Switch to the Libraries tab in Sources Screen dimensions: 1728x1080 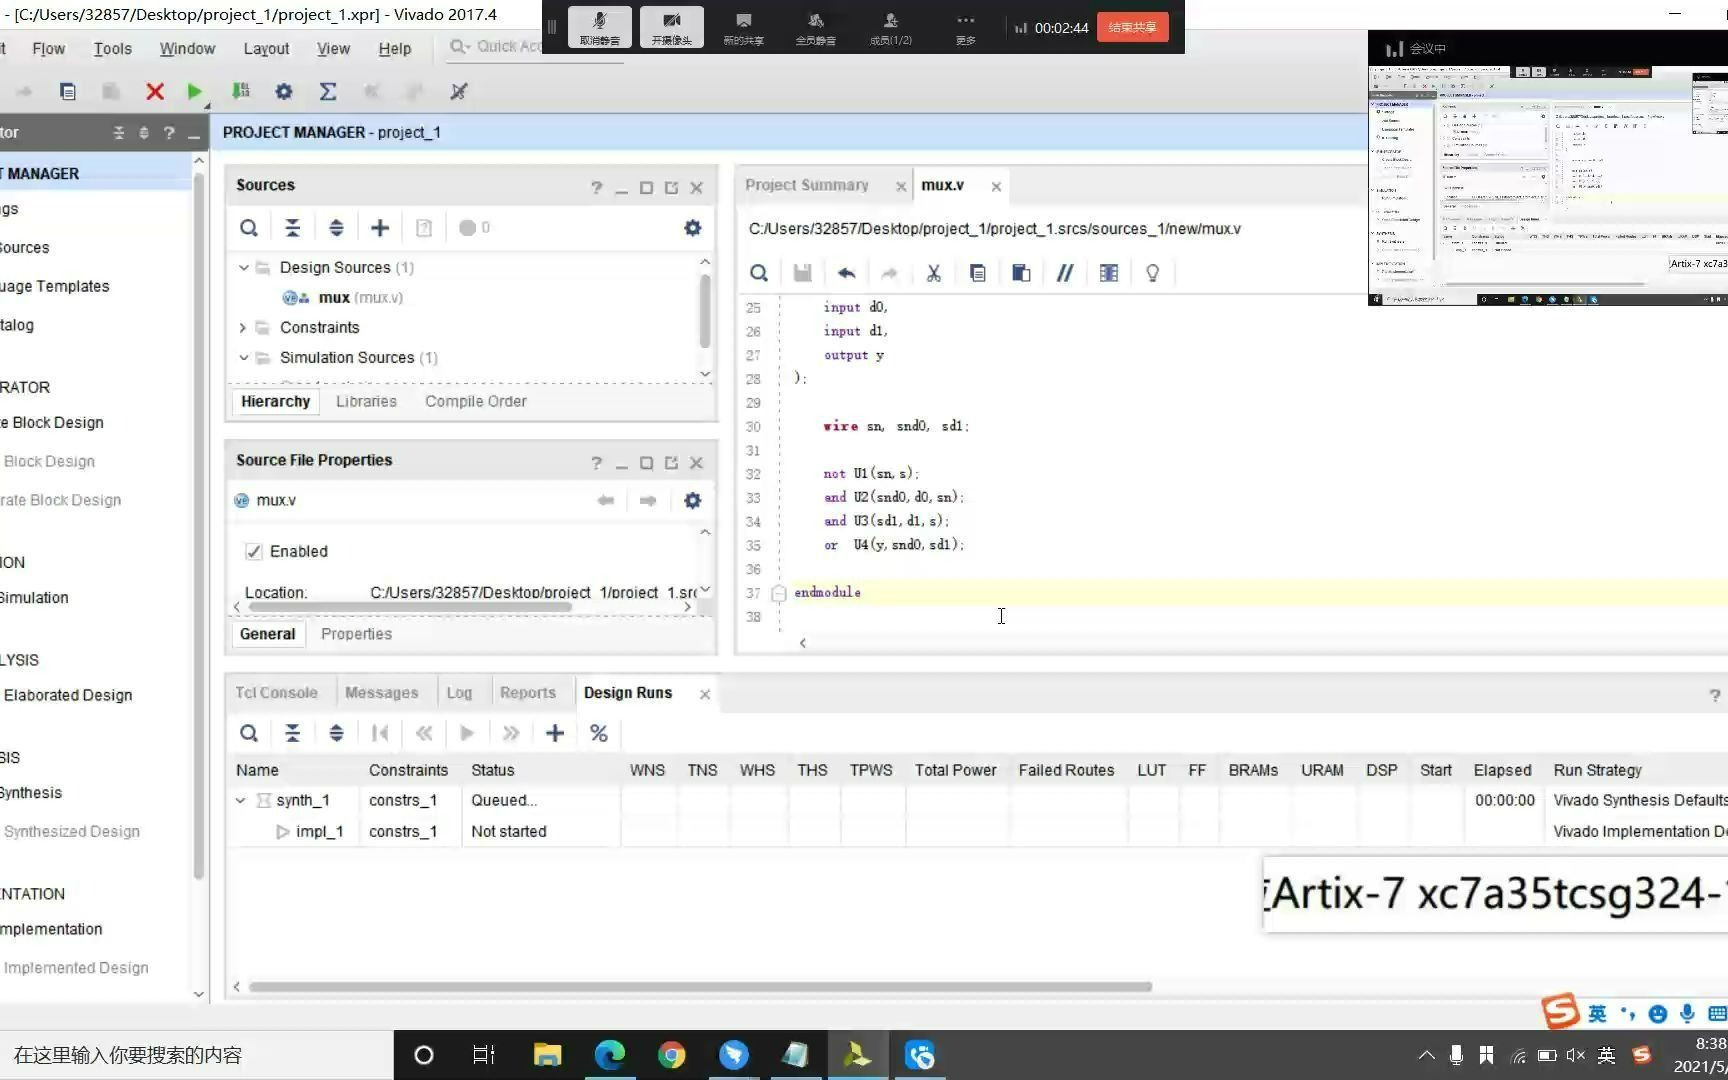(x=366, y=401)
